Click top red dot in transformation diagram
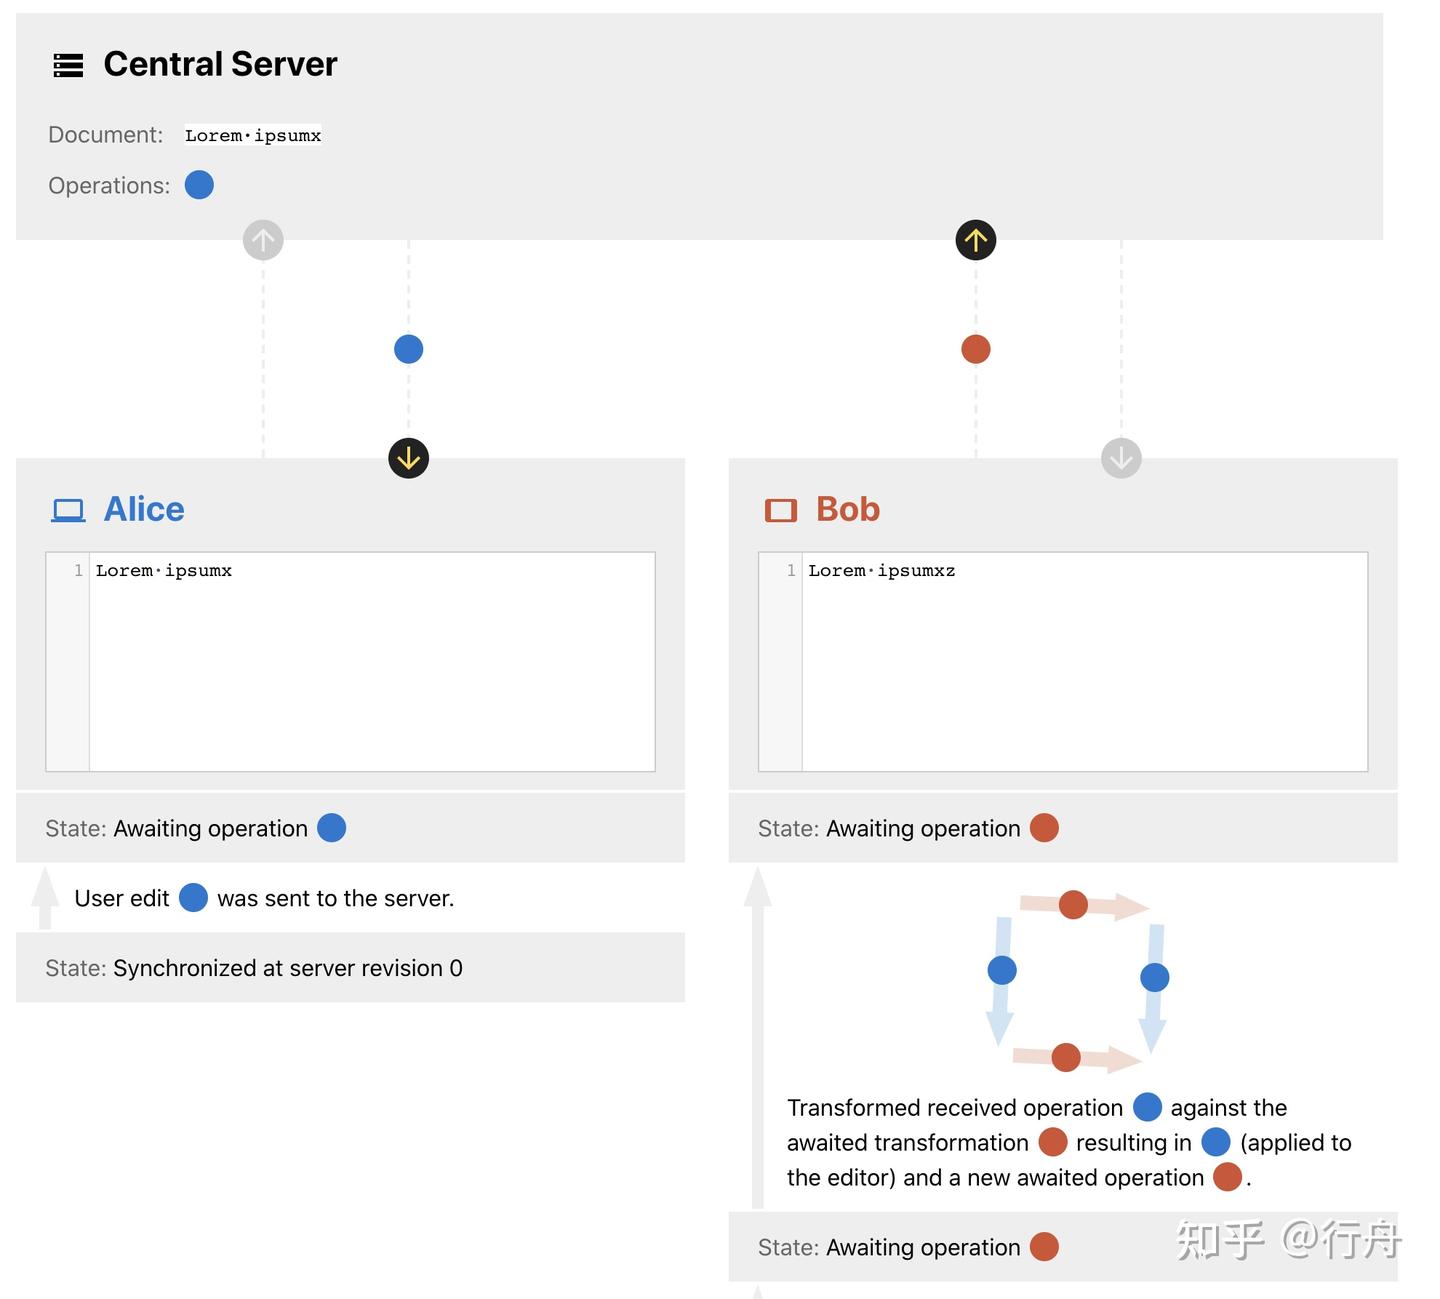The width and height of the screenshot is (1440, 1299). [1073, 905]
